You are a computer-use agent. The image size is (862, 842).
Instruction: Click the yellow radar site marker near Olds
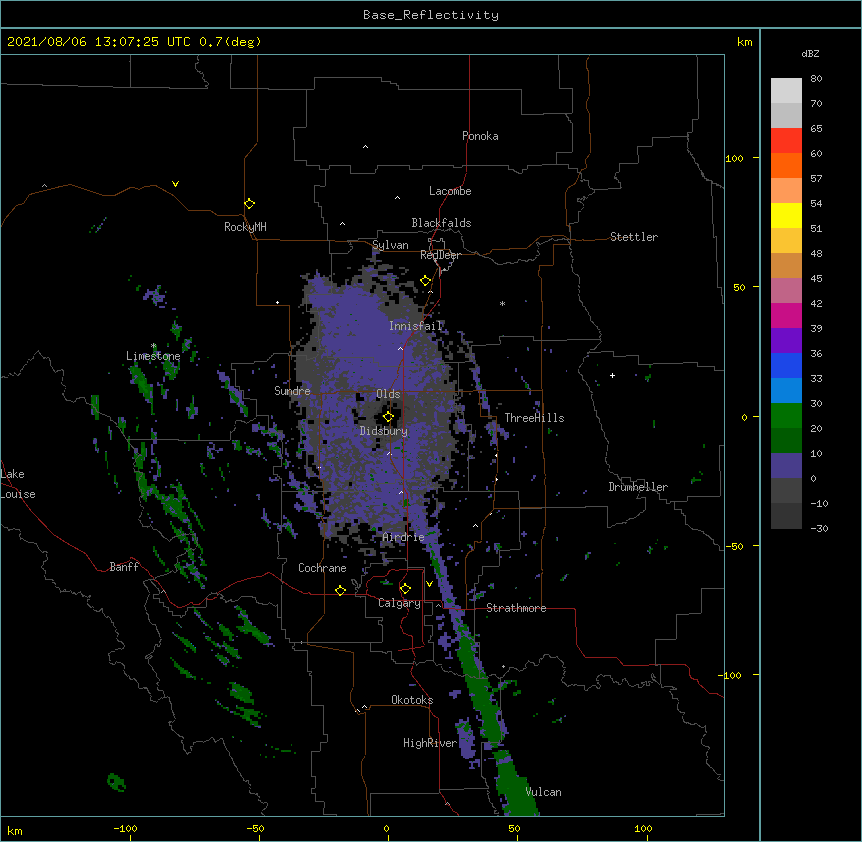(388, 416)
